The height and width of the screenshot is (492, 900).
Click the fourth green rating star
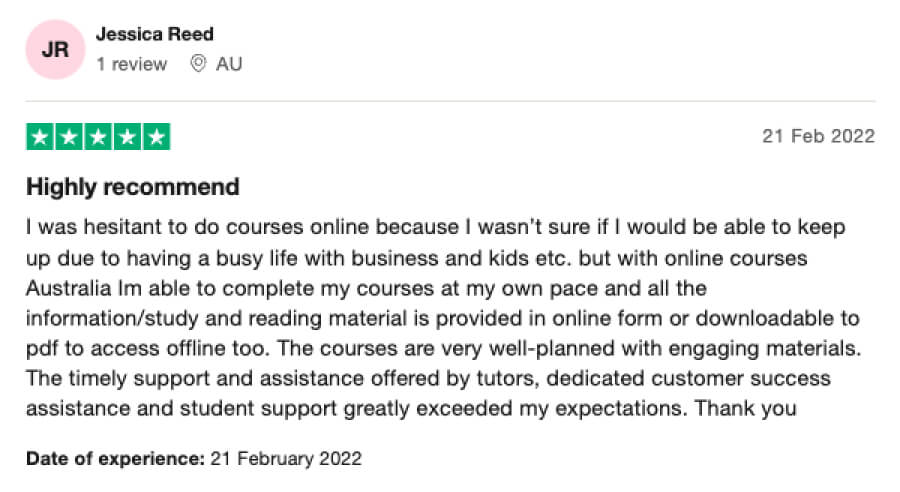[127, 137]
